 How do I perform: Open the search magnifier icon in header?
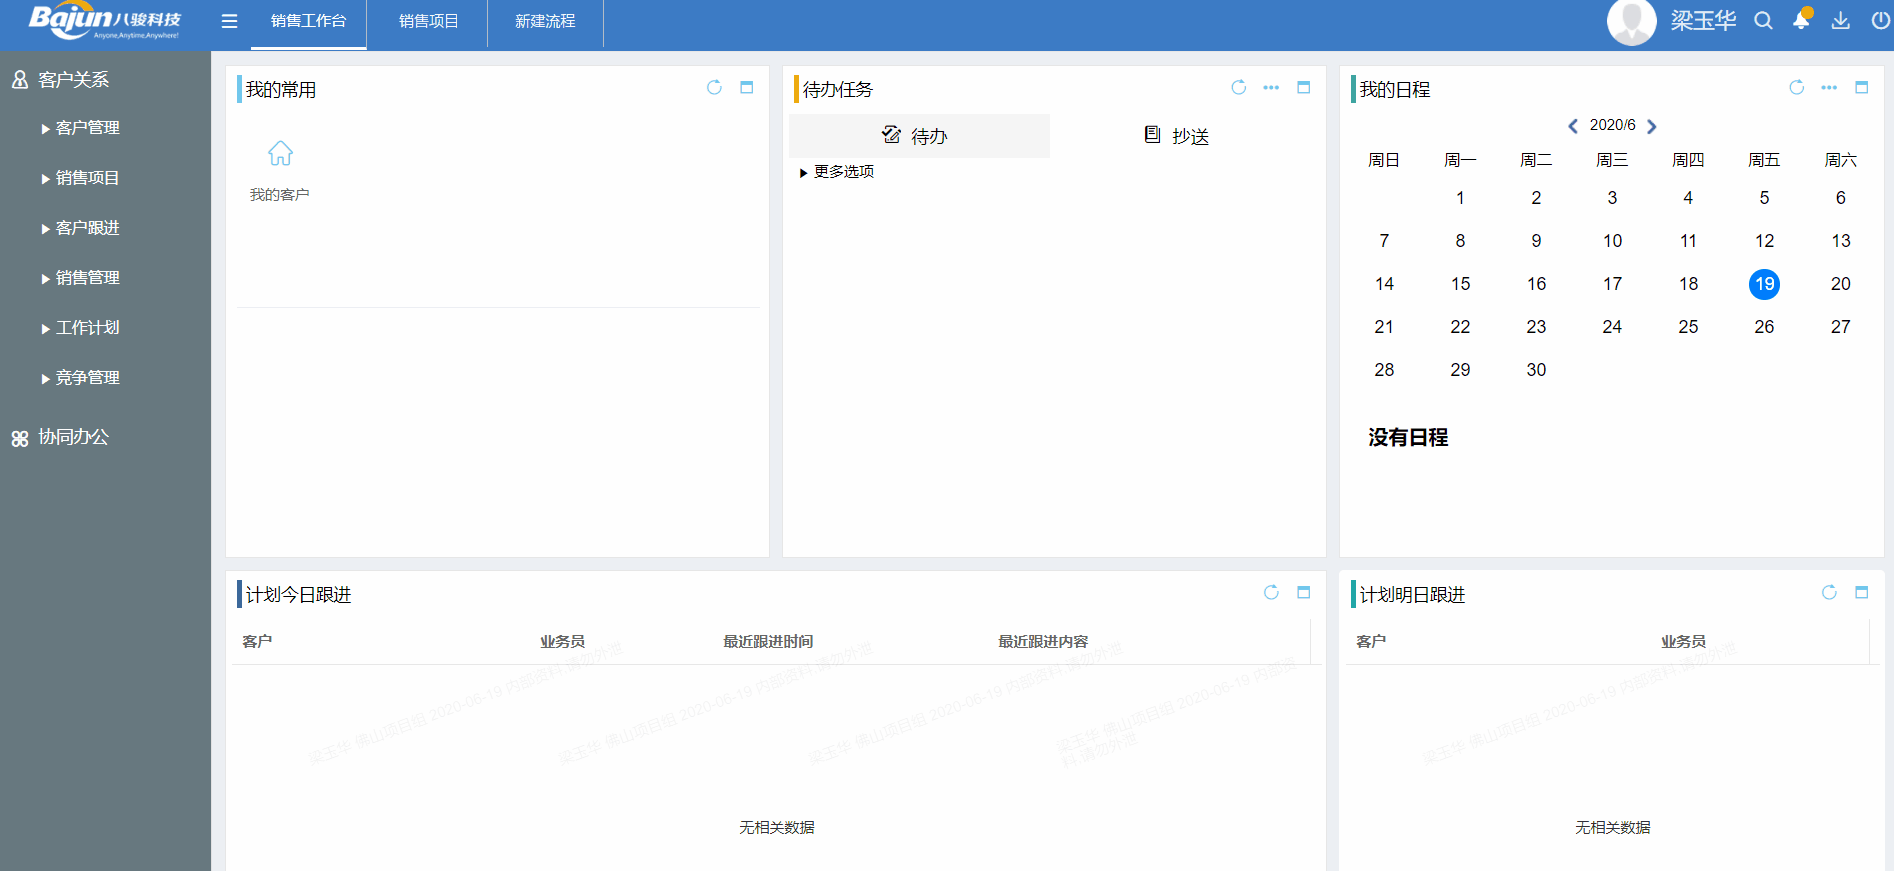[x=1763, y=21]
